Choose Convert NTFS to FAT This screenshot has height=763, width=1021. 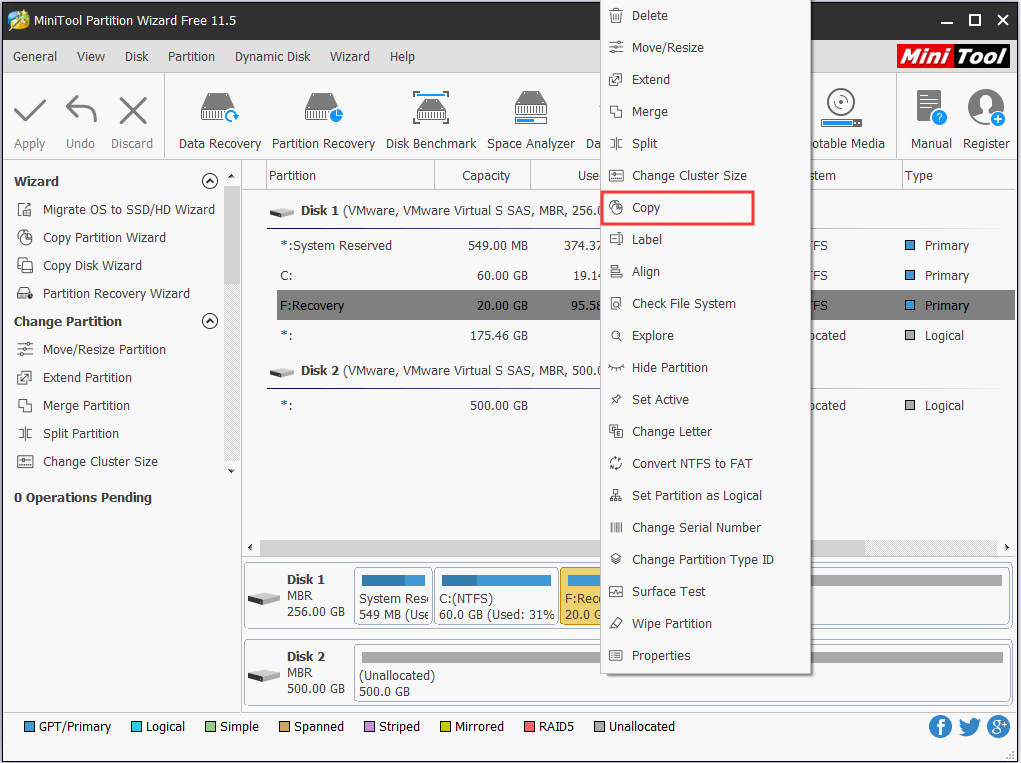pyautogui.click(x=705, y=464)
